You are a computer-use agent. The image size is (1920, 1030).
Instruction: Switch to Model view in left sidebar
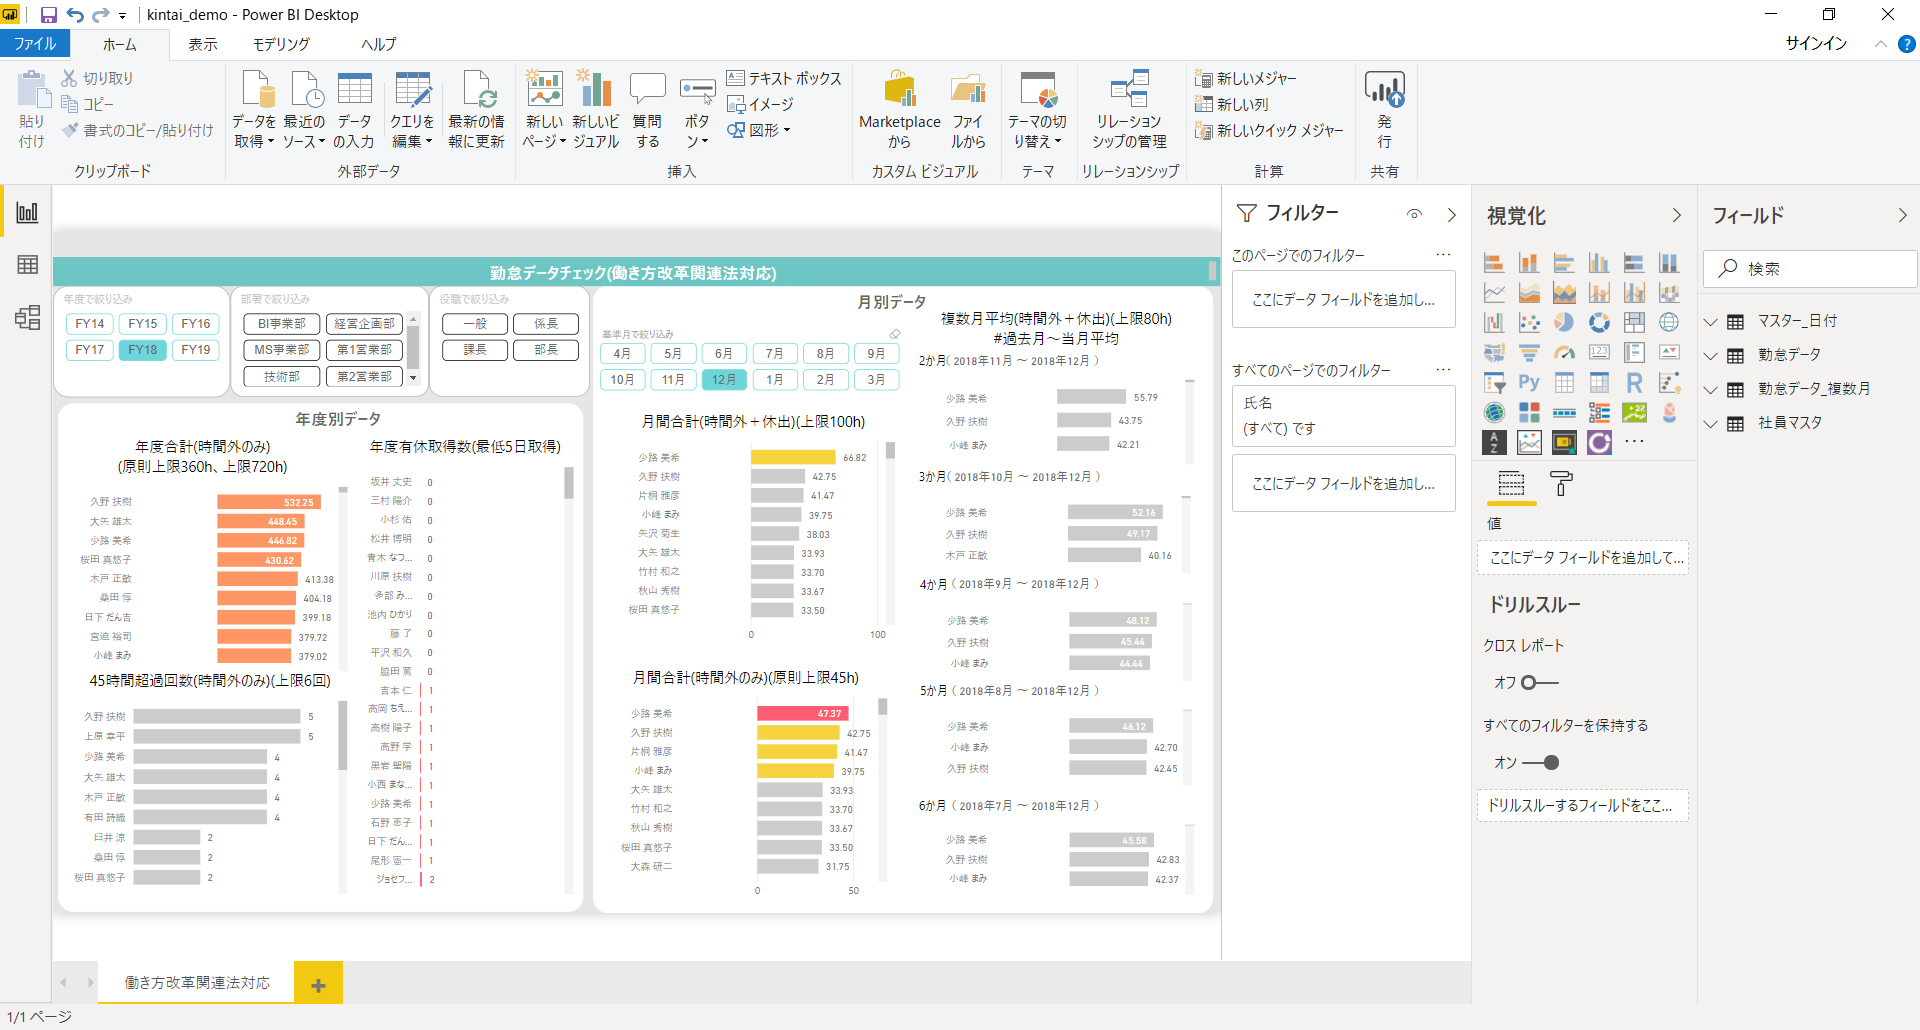coord(27,318)
